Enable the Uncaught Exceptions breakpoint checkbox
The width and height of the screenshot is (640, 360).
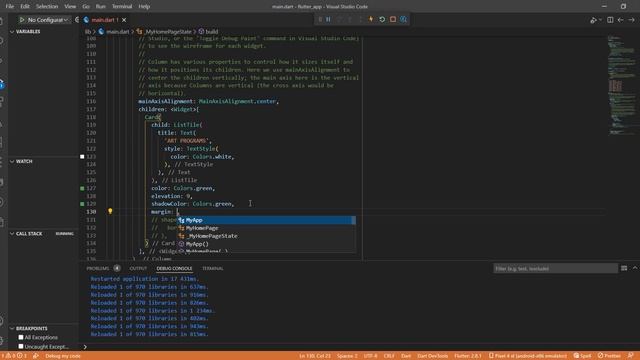click(x=21, y=347)
